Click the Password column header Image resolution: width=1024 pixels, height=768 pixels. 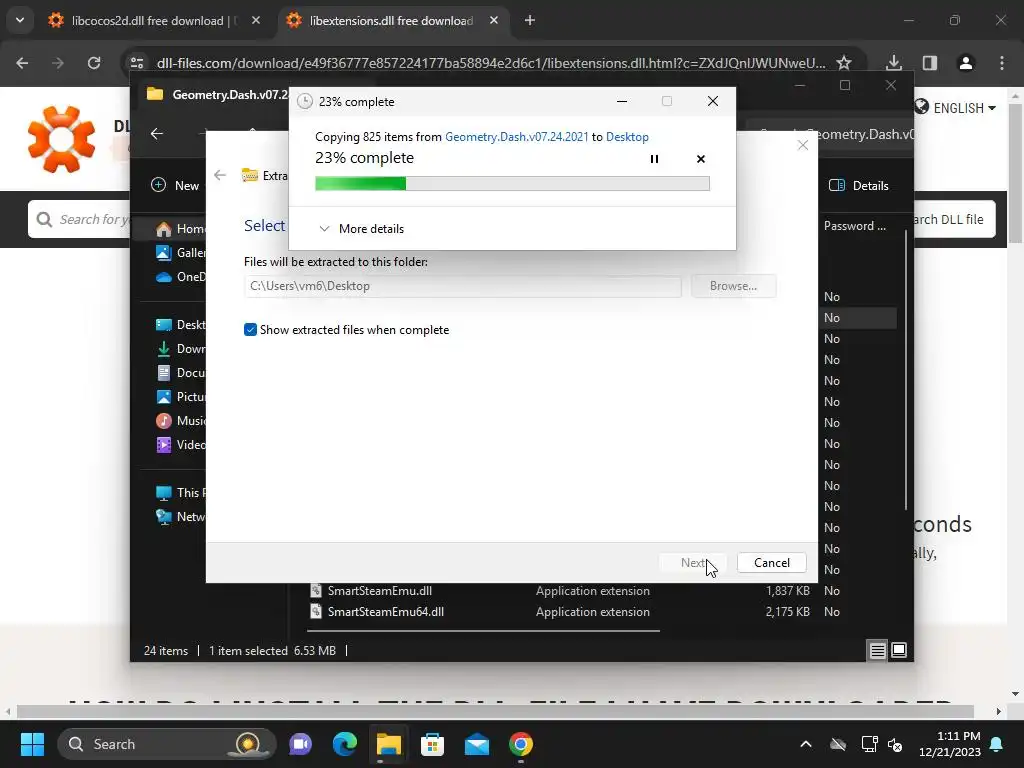coord(854,226)
